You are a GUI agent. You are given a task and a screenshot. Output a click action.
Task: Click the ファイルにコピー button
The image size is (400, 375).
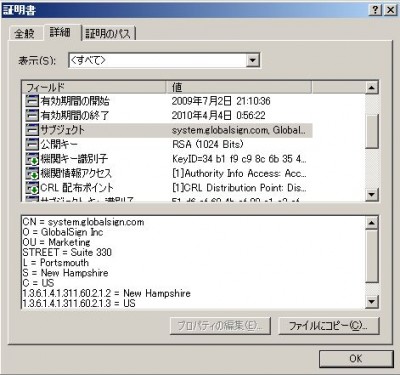329,326
